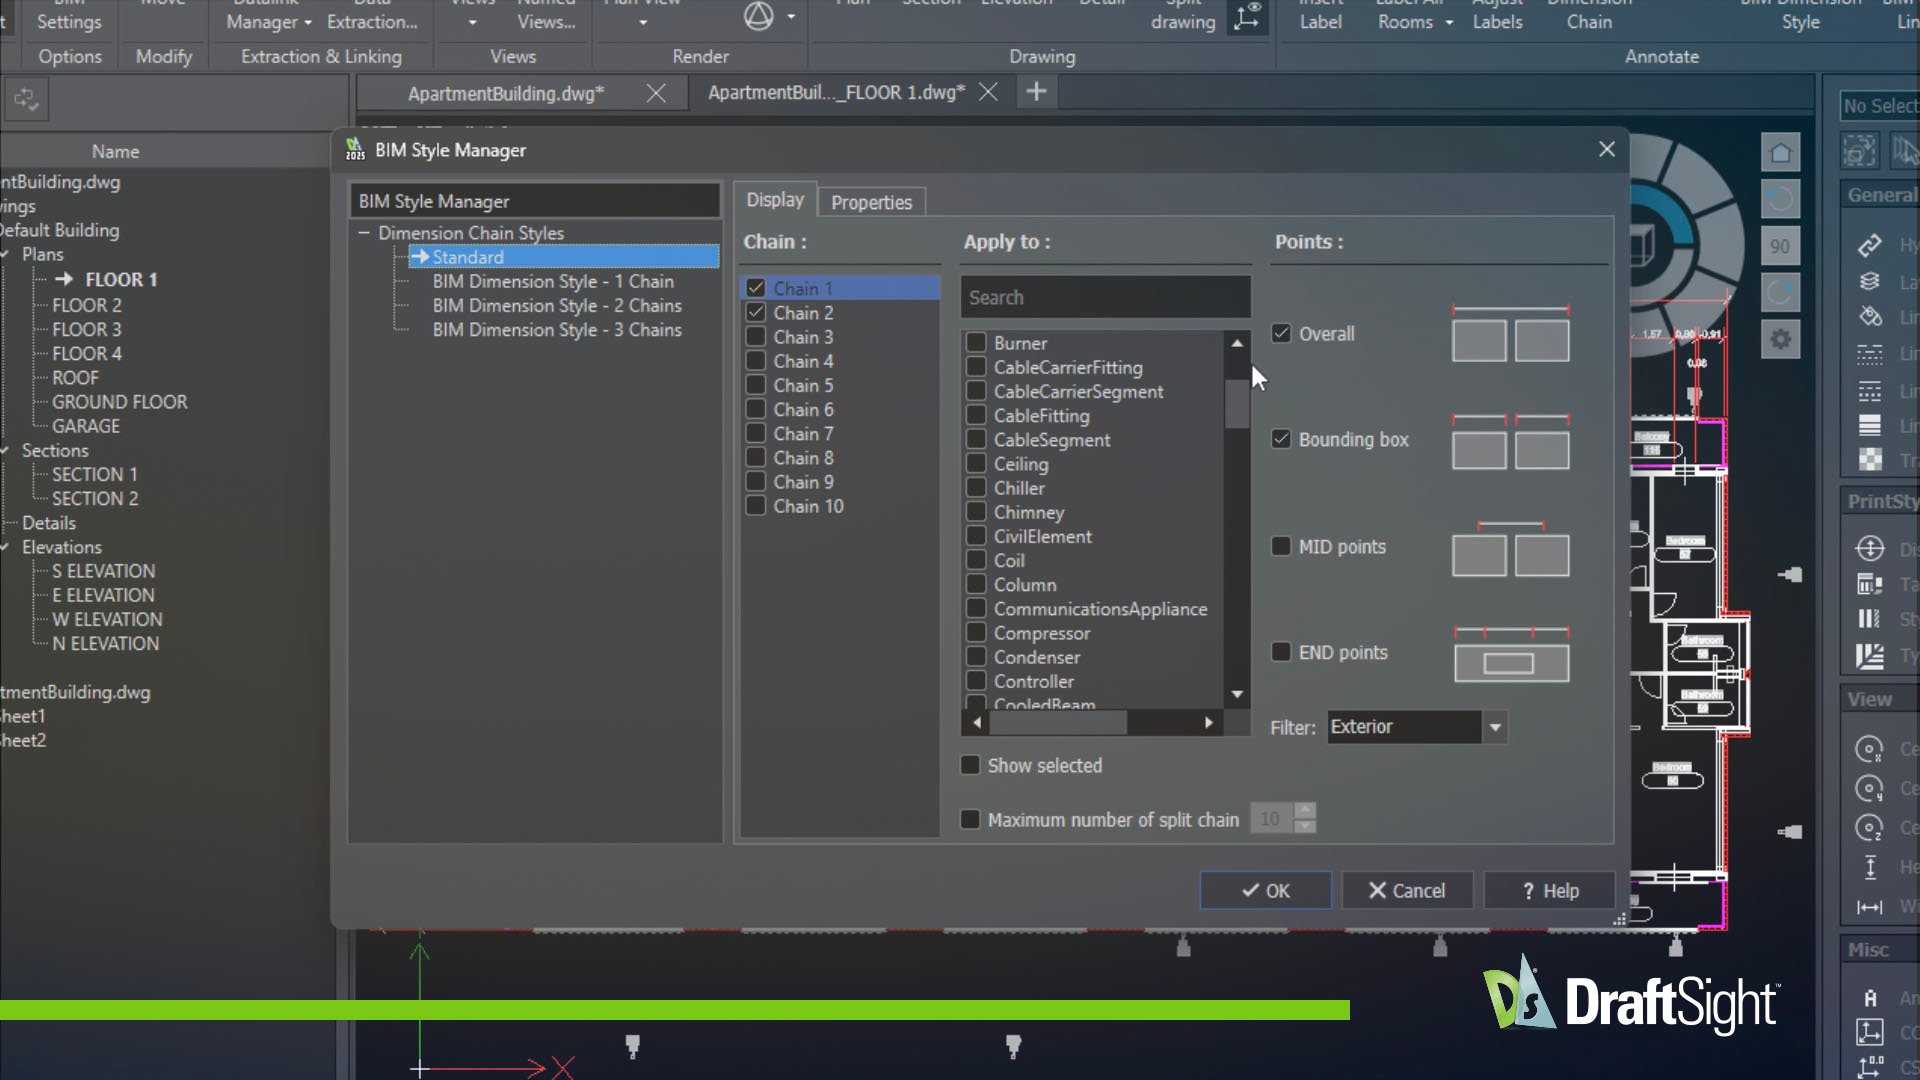Switch to the Properties tab
This screenshot has width=1920, height=1080.
click(x=871, y=201)
